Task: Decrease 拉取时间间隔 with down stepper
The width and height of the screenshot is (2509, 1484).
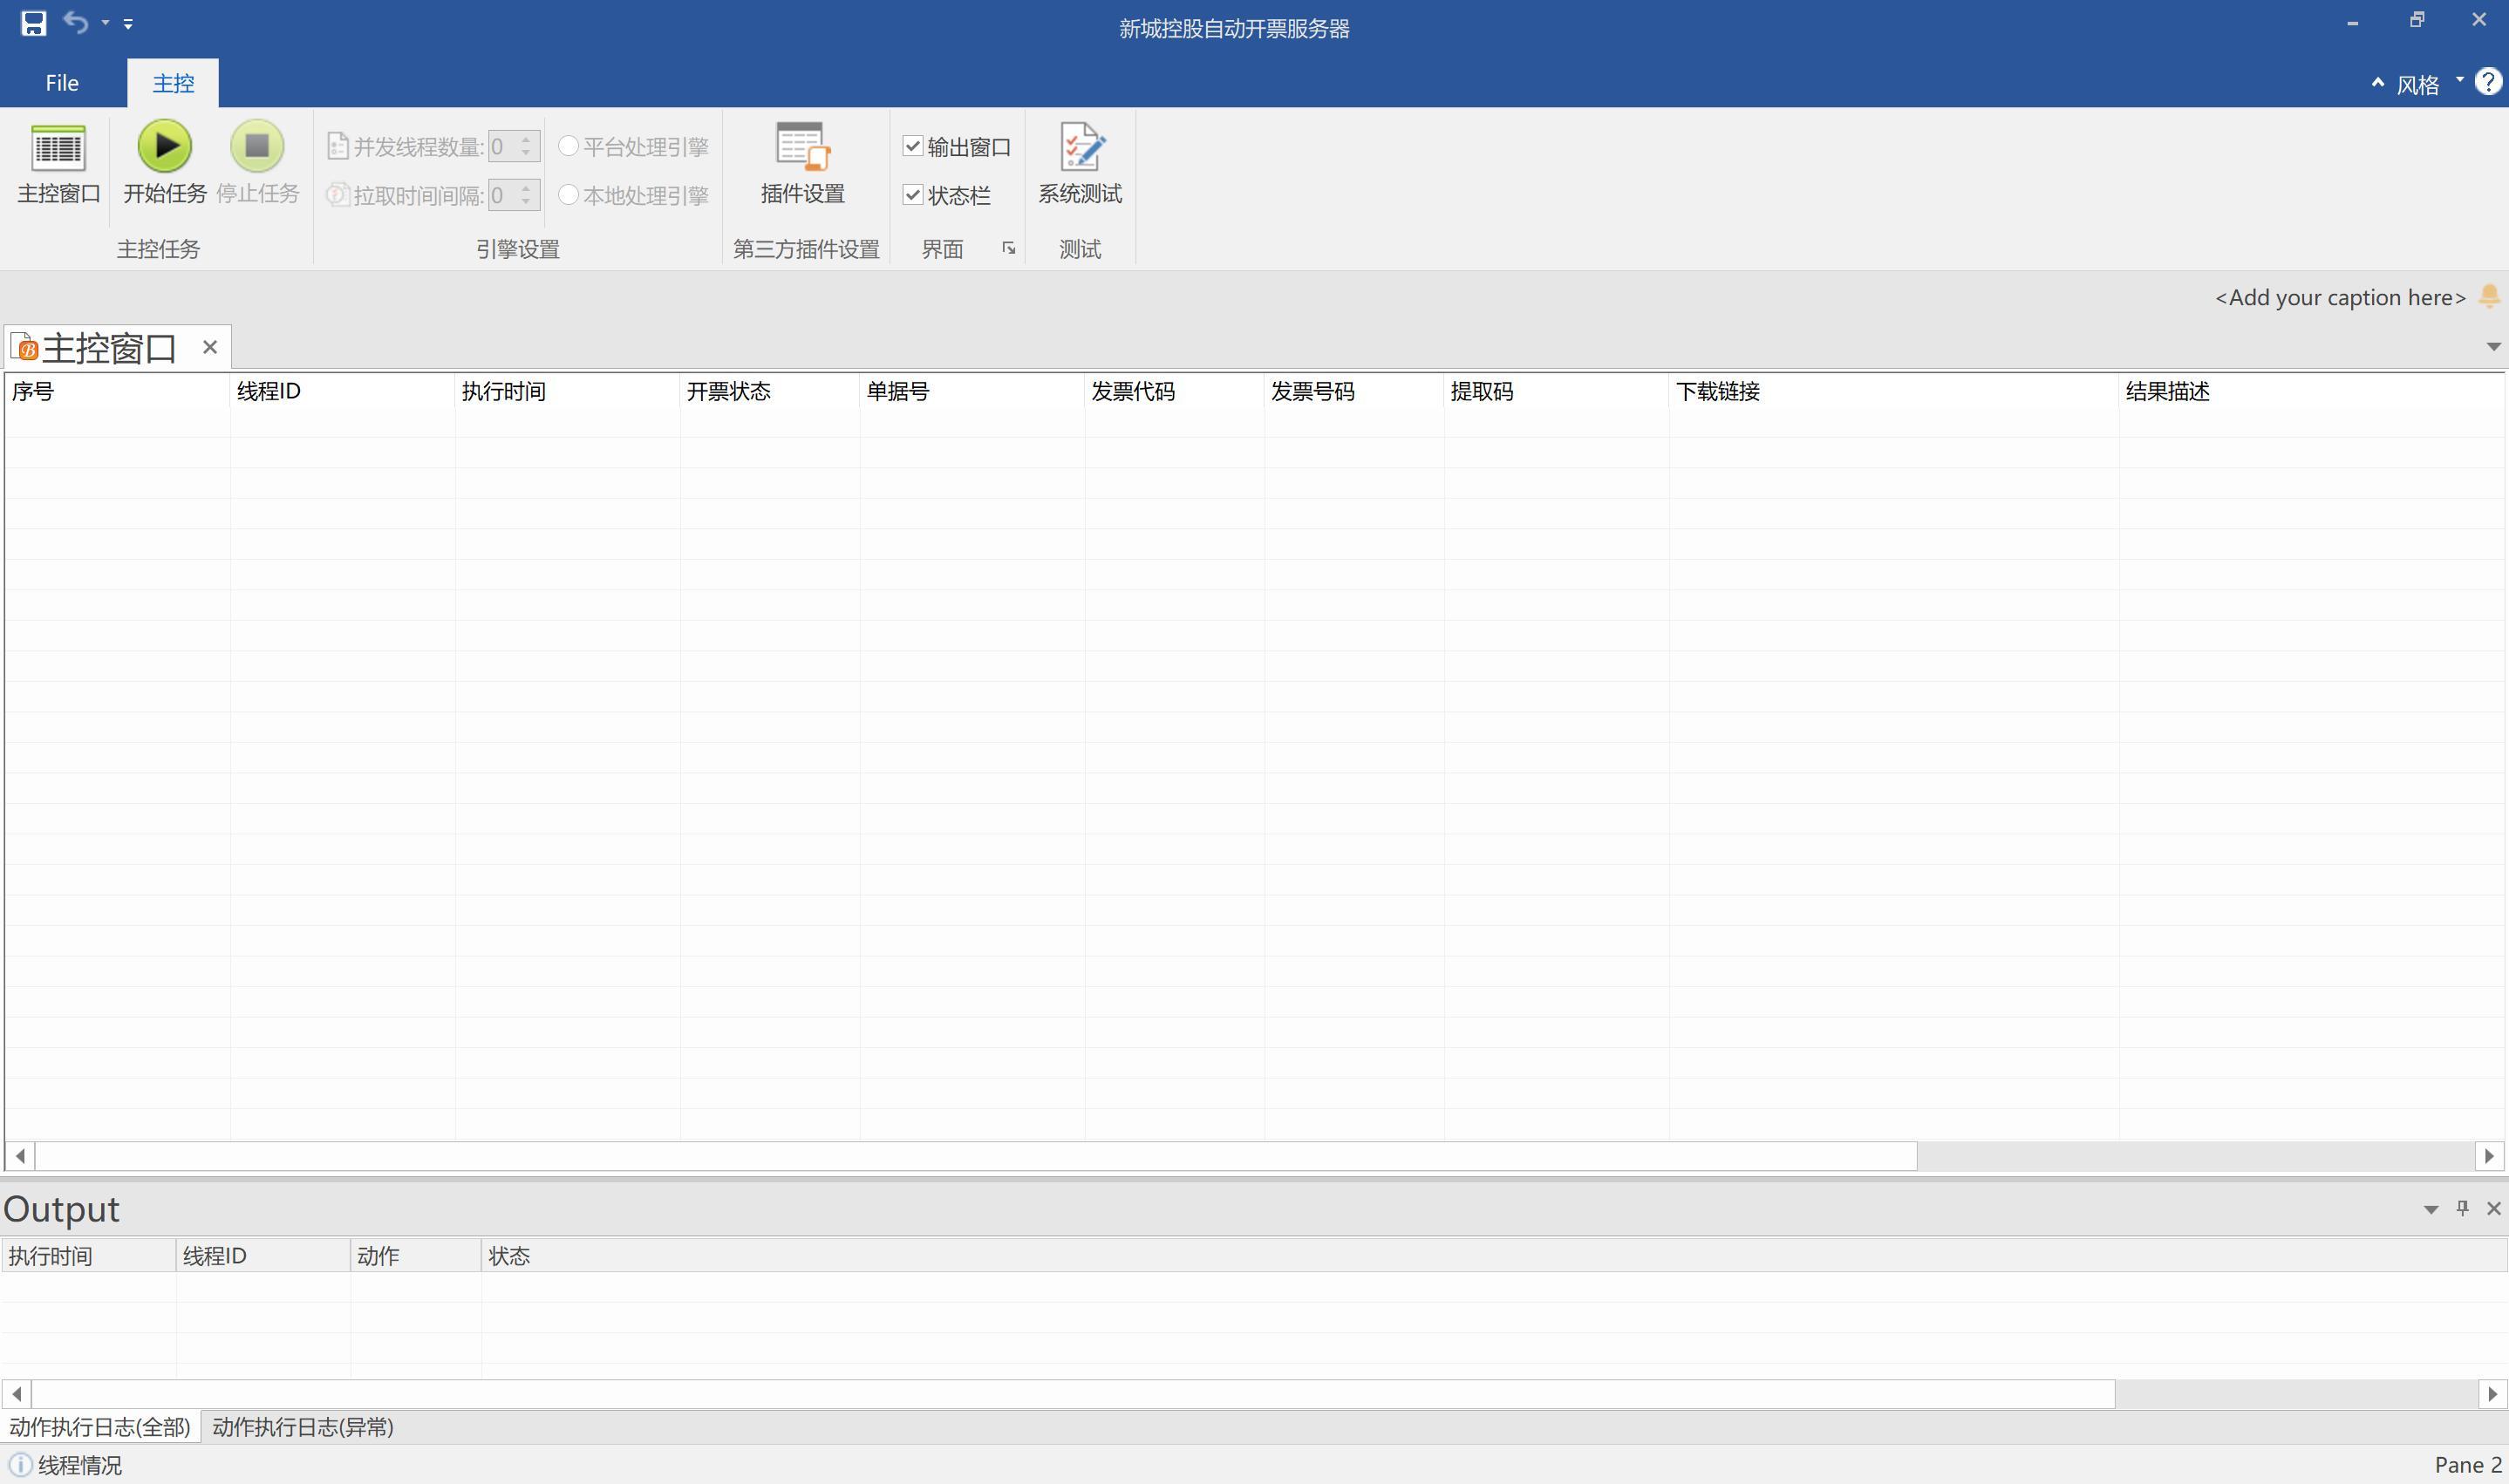Action: [x=527, y=203]
